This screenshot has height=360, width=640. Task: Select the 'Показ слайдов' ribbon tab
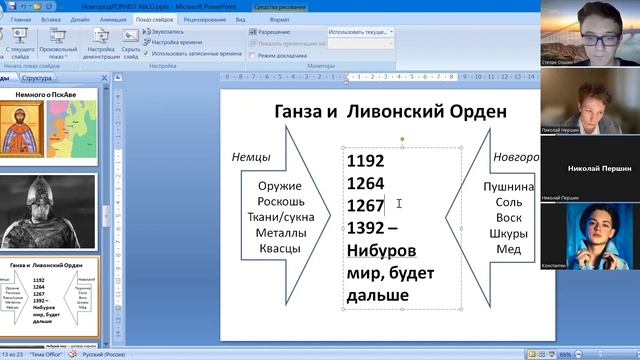[x=155, y=19]
